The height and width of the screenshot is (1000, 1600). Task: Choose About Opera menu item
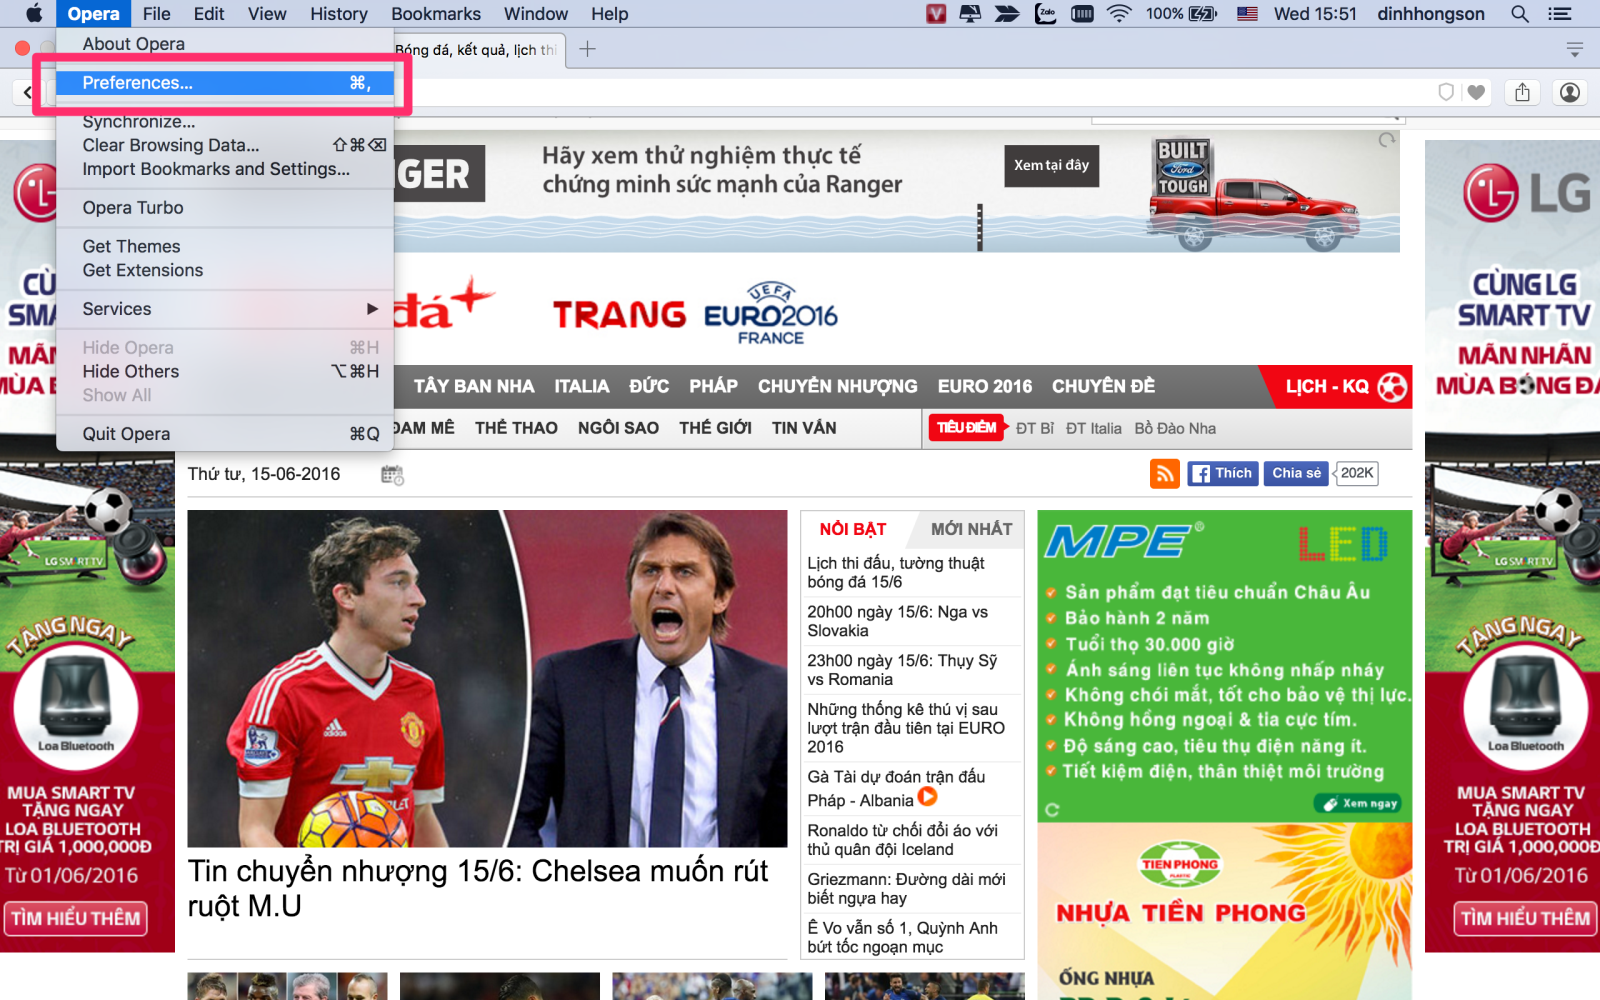click(x=225, y=44)
